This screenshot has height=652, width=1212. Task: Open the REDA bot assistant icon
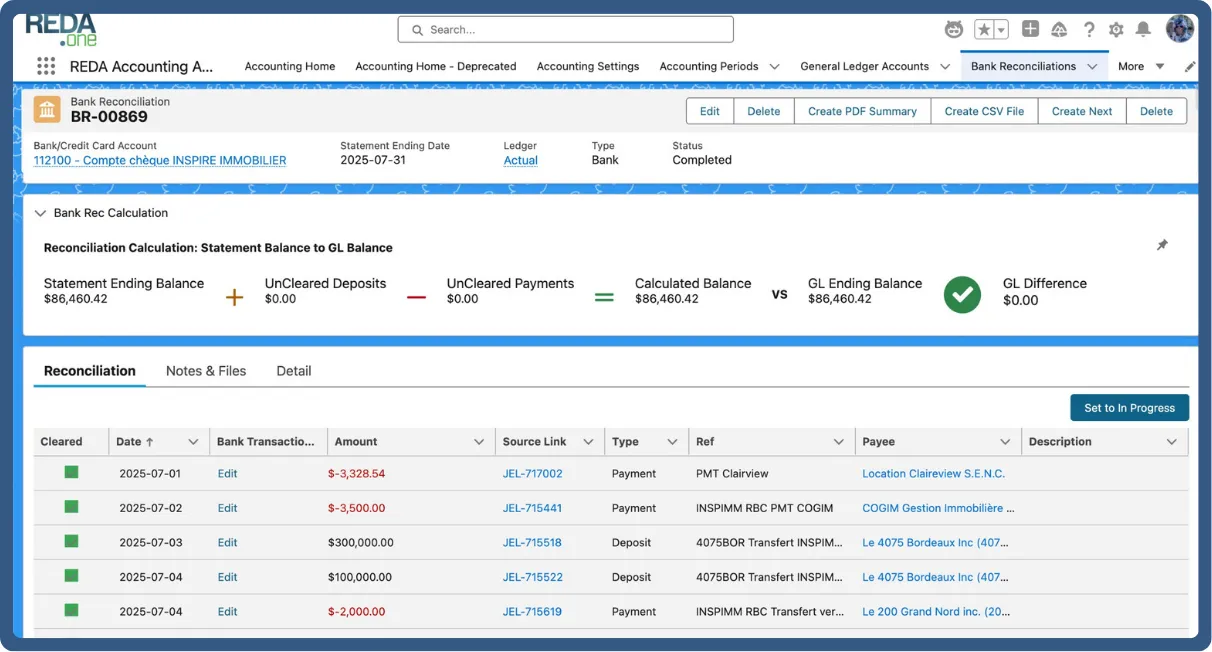[953, 29]
